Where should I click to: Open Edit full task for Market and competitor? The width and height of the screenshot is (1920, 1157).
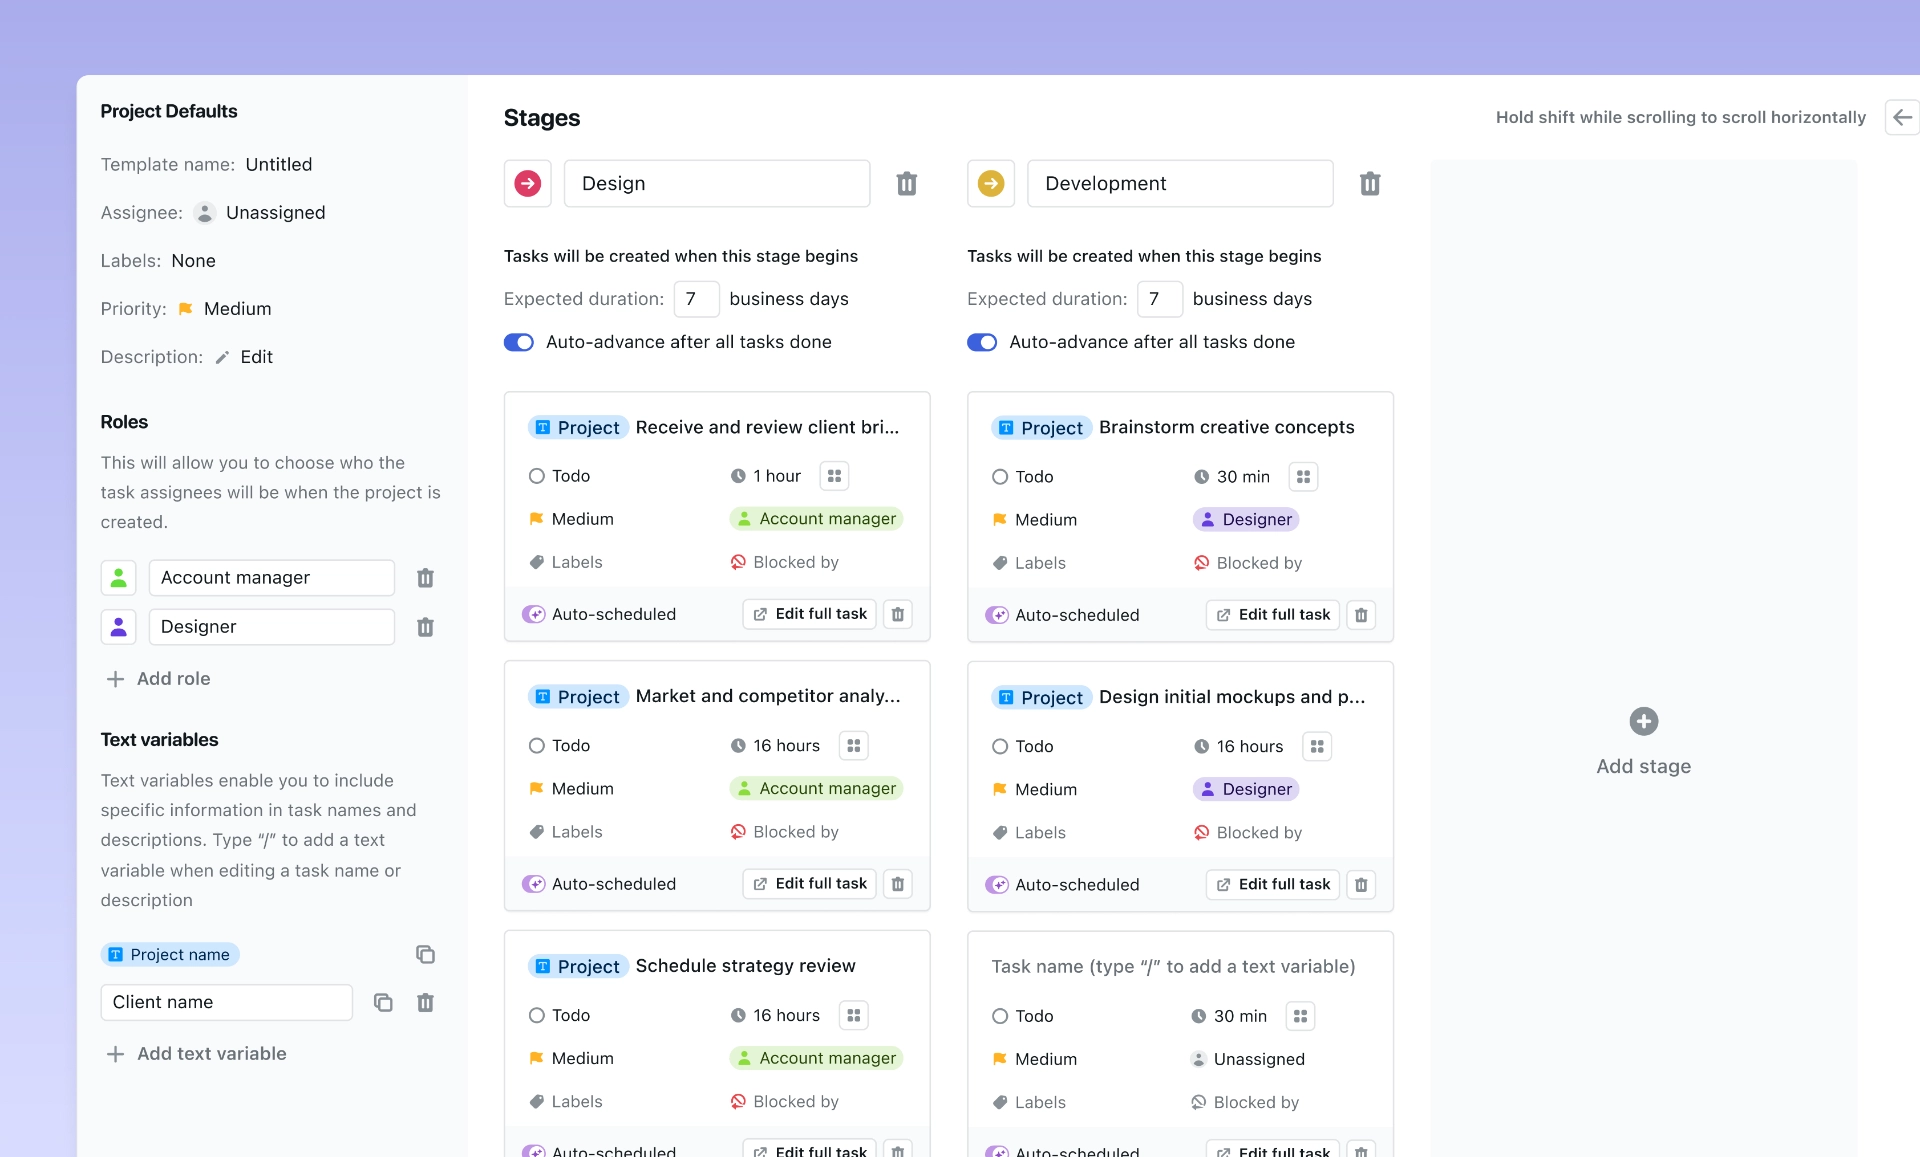coord(810,884)
